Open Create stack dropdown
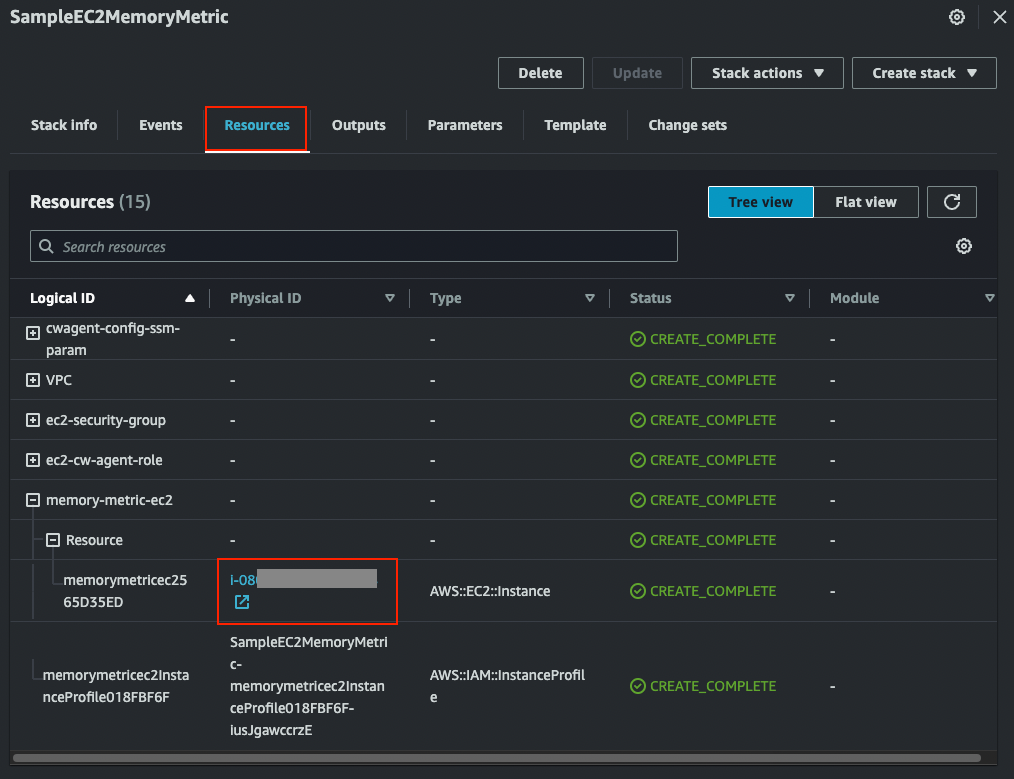Image resolution: width=1014 pixels, height=779 pixels. click(x=924, y=73)
